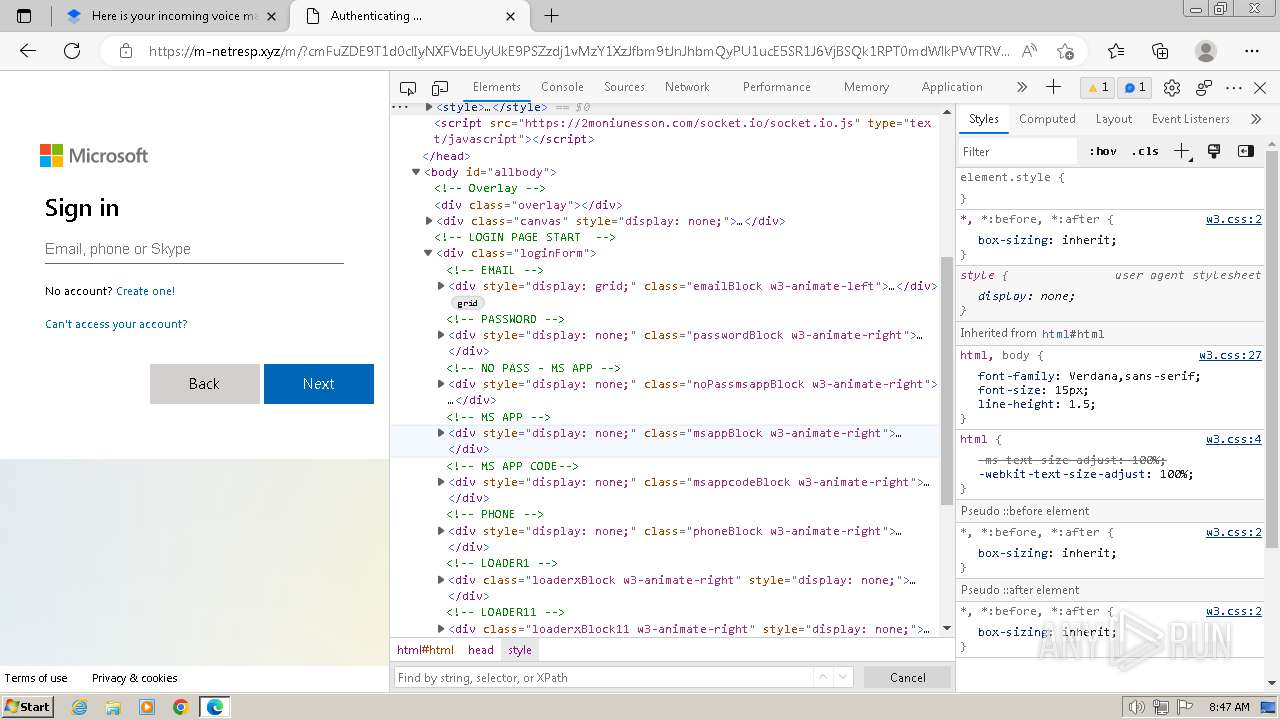Open DevTools settings gear
Image resolution: width=1280 pixels, height=720 pixels.
tap(1172, 88)
